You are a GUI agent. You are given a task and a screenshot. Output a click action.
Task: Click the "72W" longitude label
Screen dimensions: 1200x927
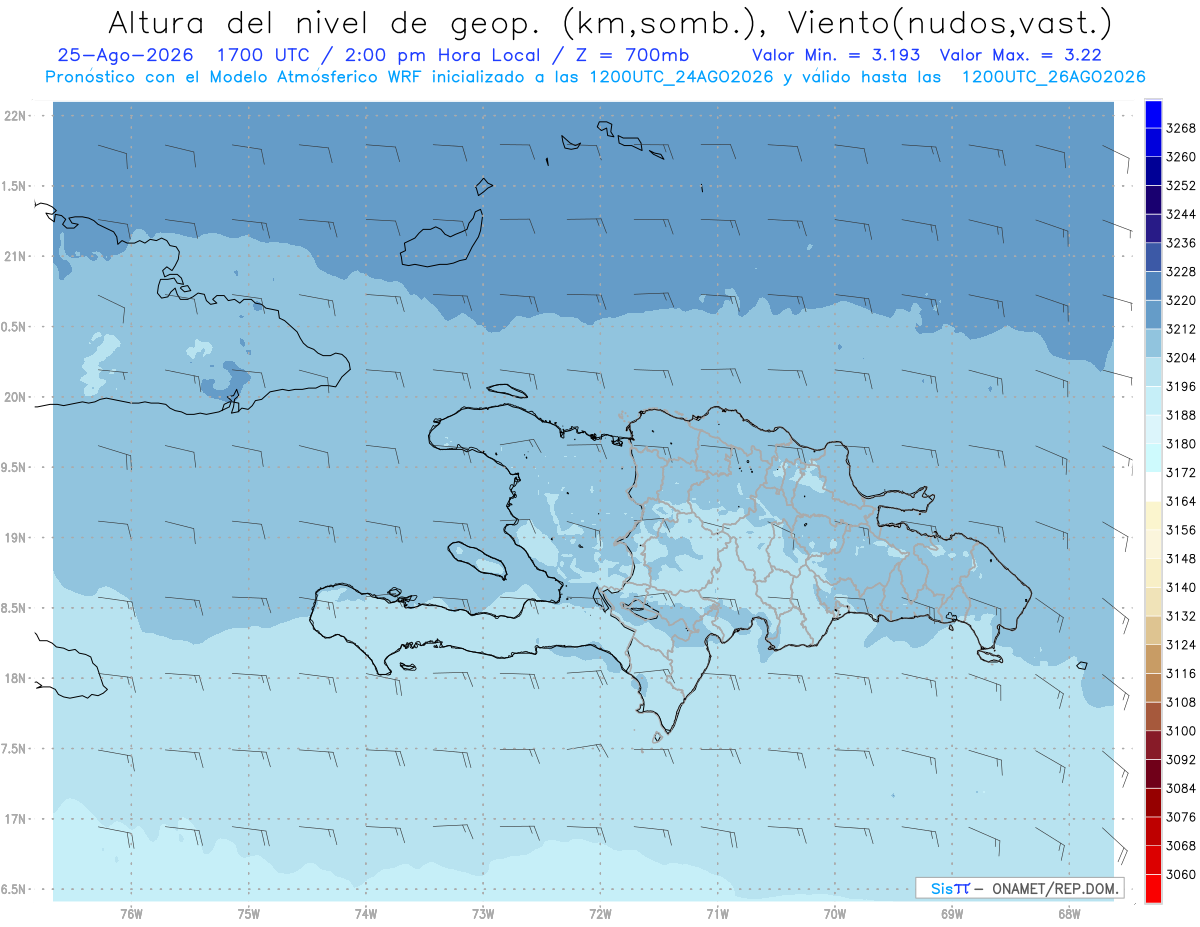tap(600, 913)
